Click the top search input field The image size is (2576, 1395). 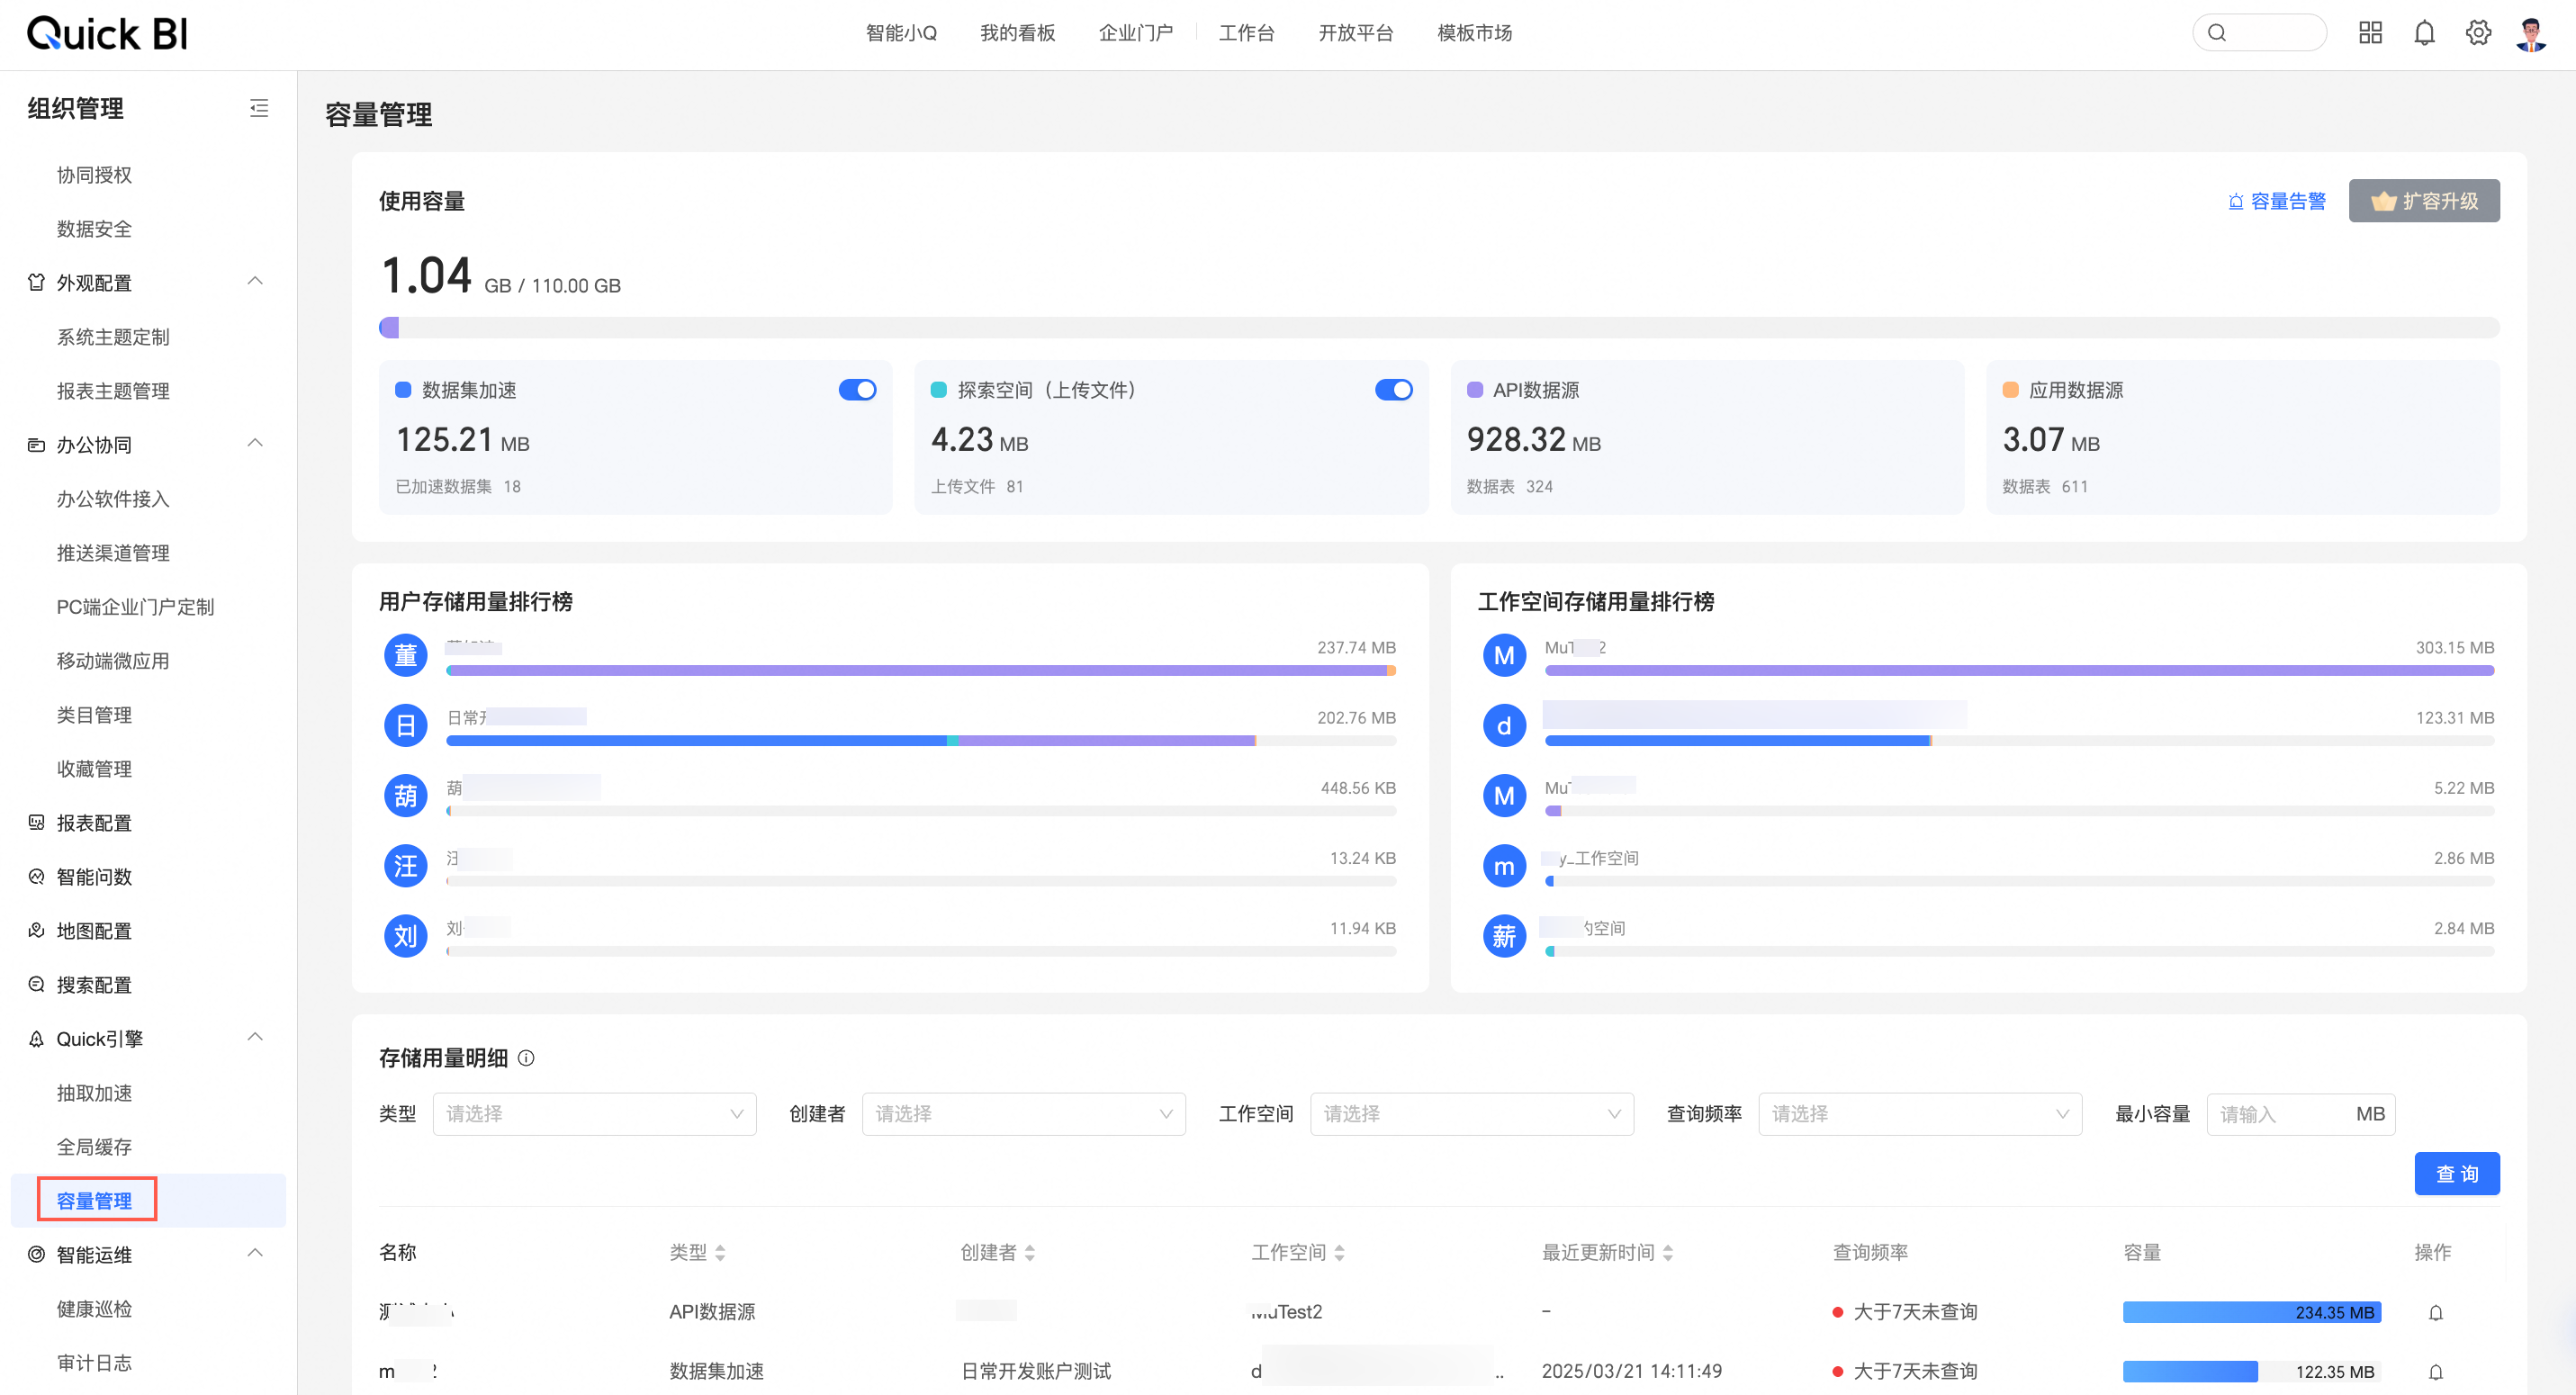click(2259, 33)
